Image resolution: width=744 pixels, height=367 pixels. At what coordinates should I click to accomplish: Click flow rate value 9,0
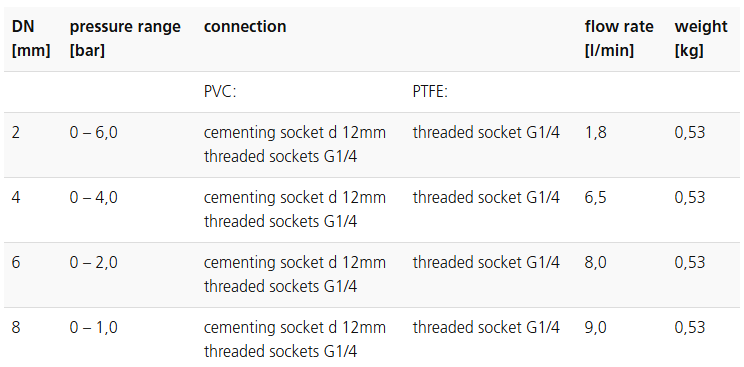[x=595, y=327]
